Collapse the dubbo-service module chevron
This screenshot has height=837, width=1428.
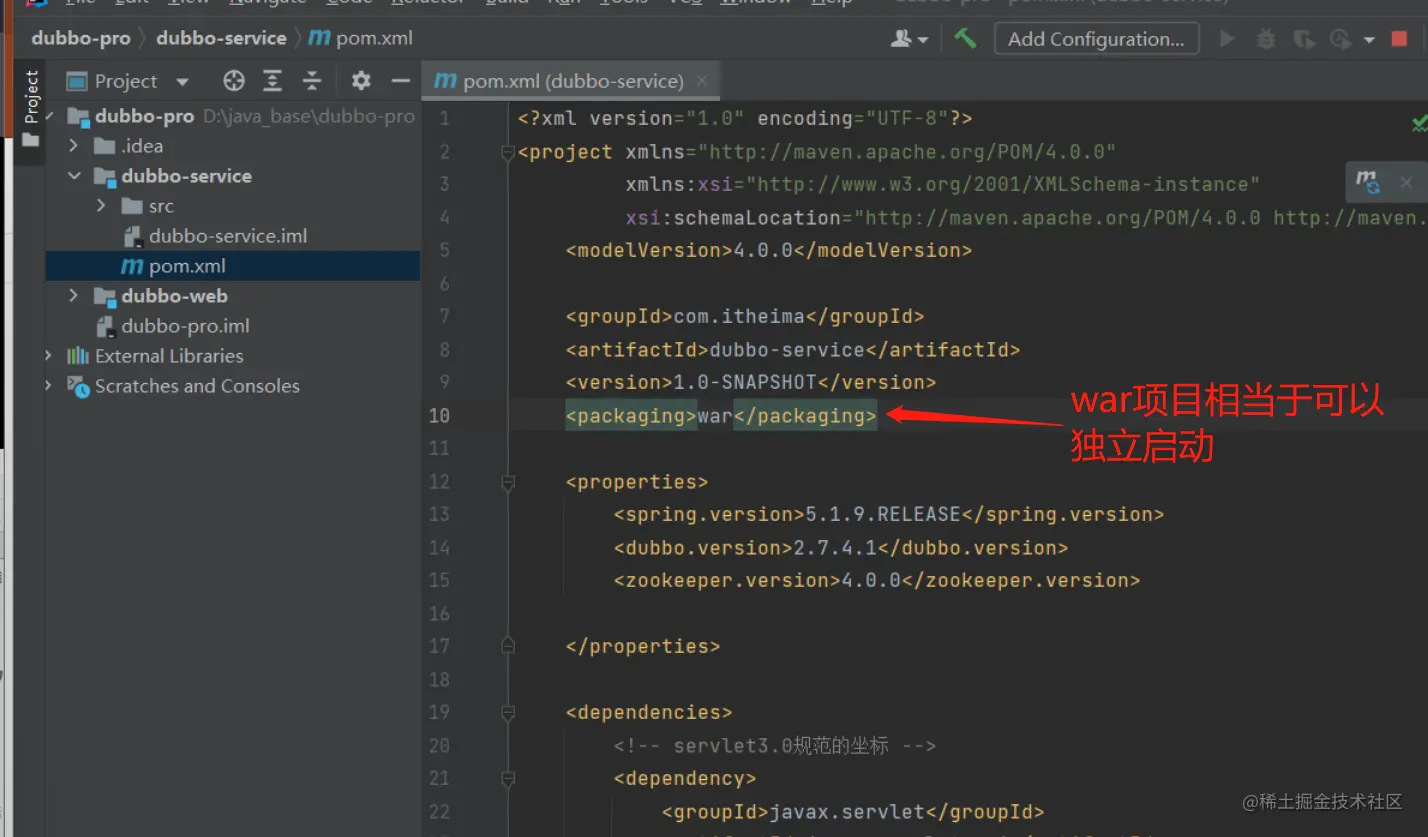[73, 176]
